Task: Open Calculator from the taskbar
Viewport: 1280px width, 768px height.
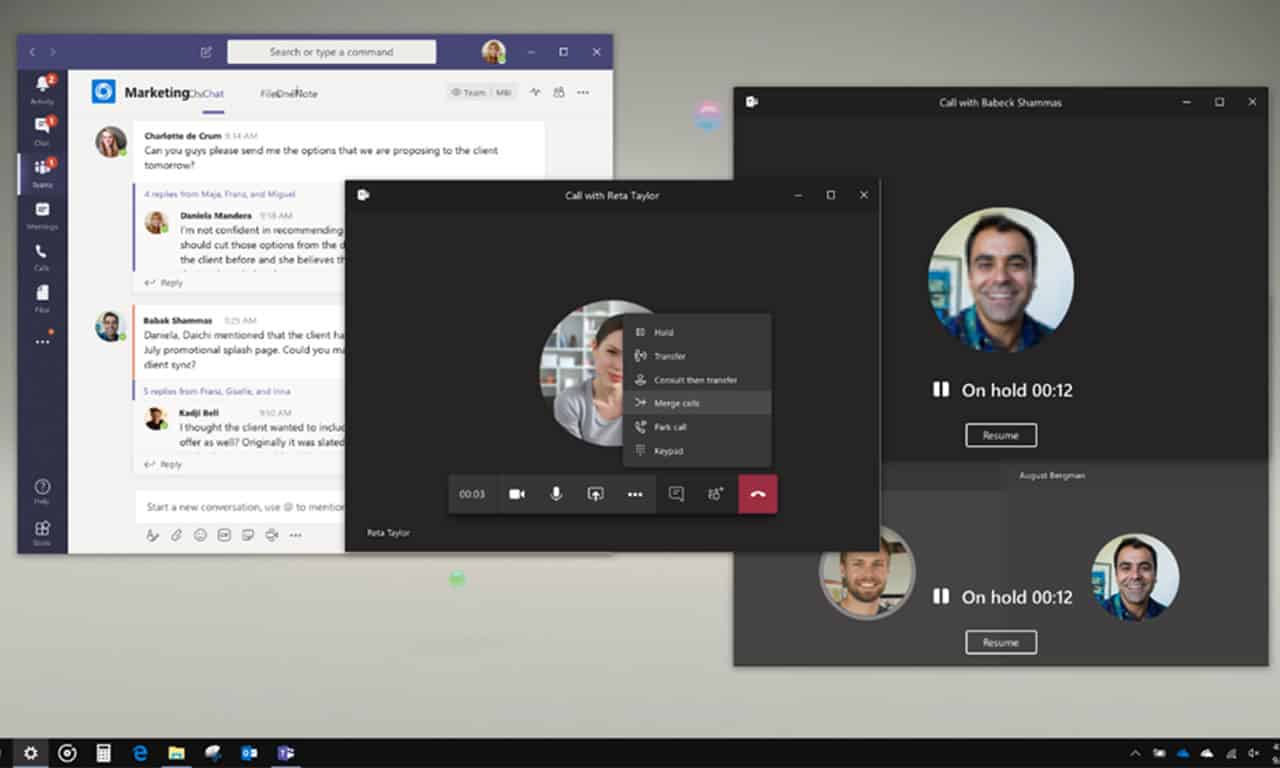Action: (x=103, y=753)
